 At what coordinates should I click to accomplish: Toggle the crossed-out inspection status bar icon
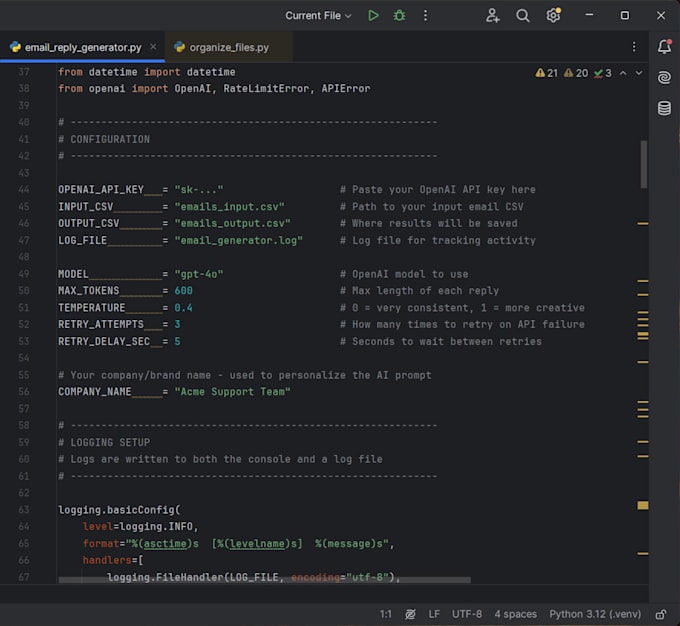tap(410, 614)
